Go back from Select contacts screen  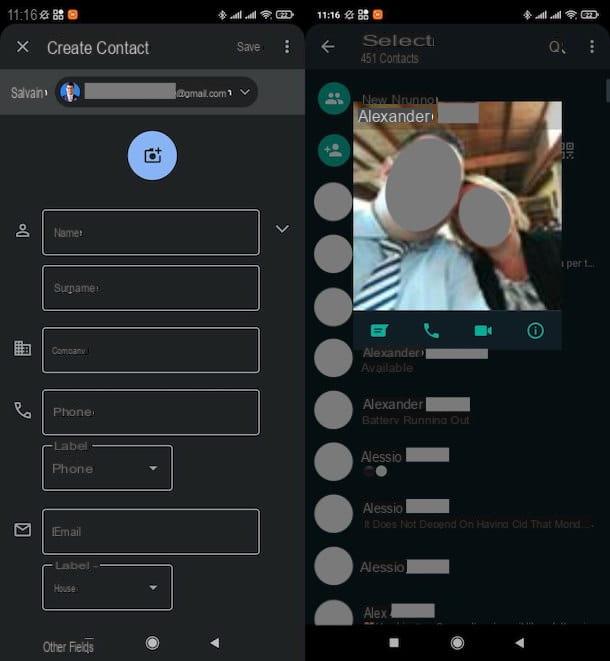tap(328, 47)
